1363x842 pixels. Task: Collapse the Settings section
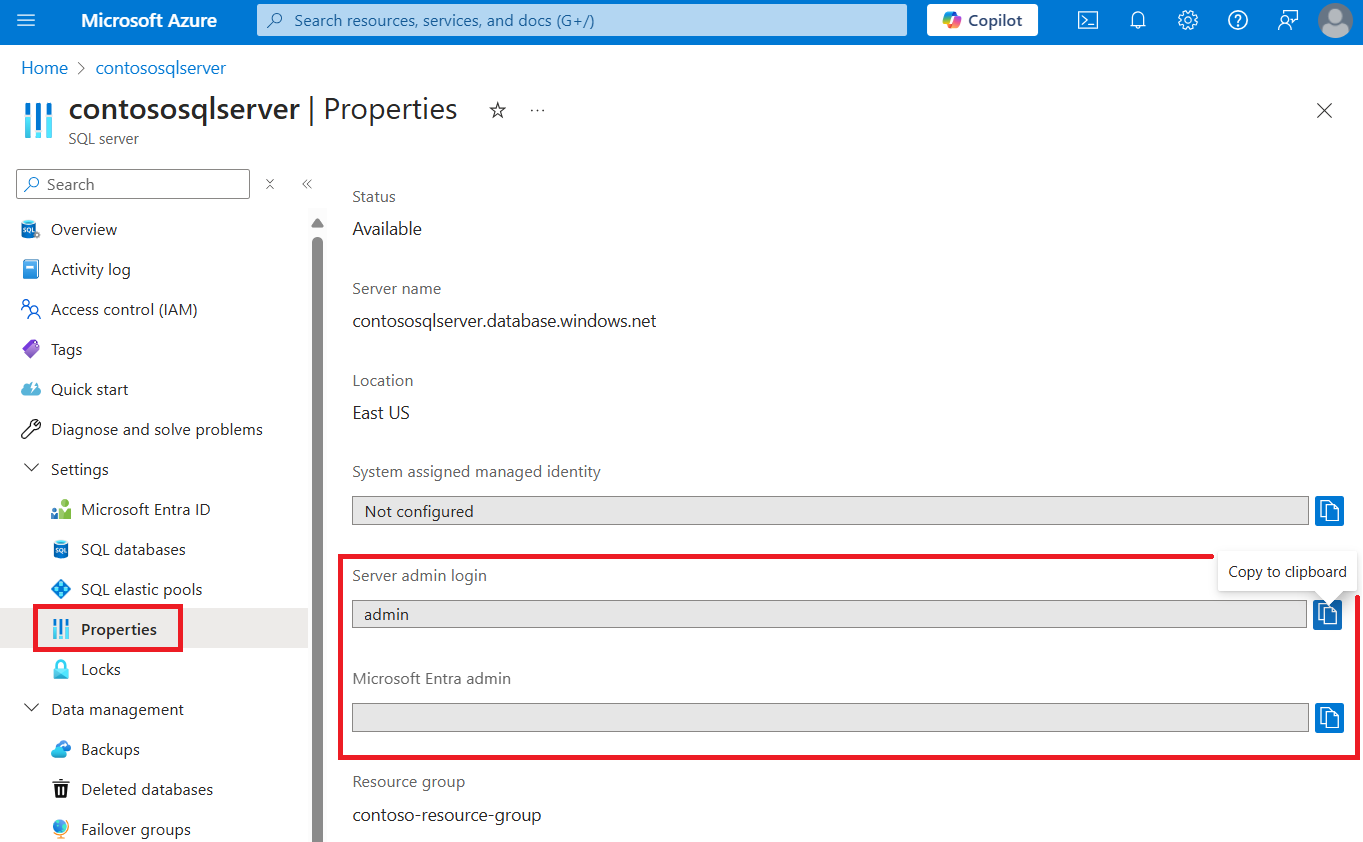tap(32, 468)
